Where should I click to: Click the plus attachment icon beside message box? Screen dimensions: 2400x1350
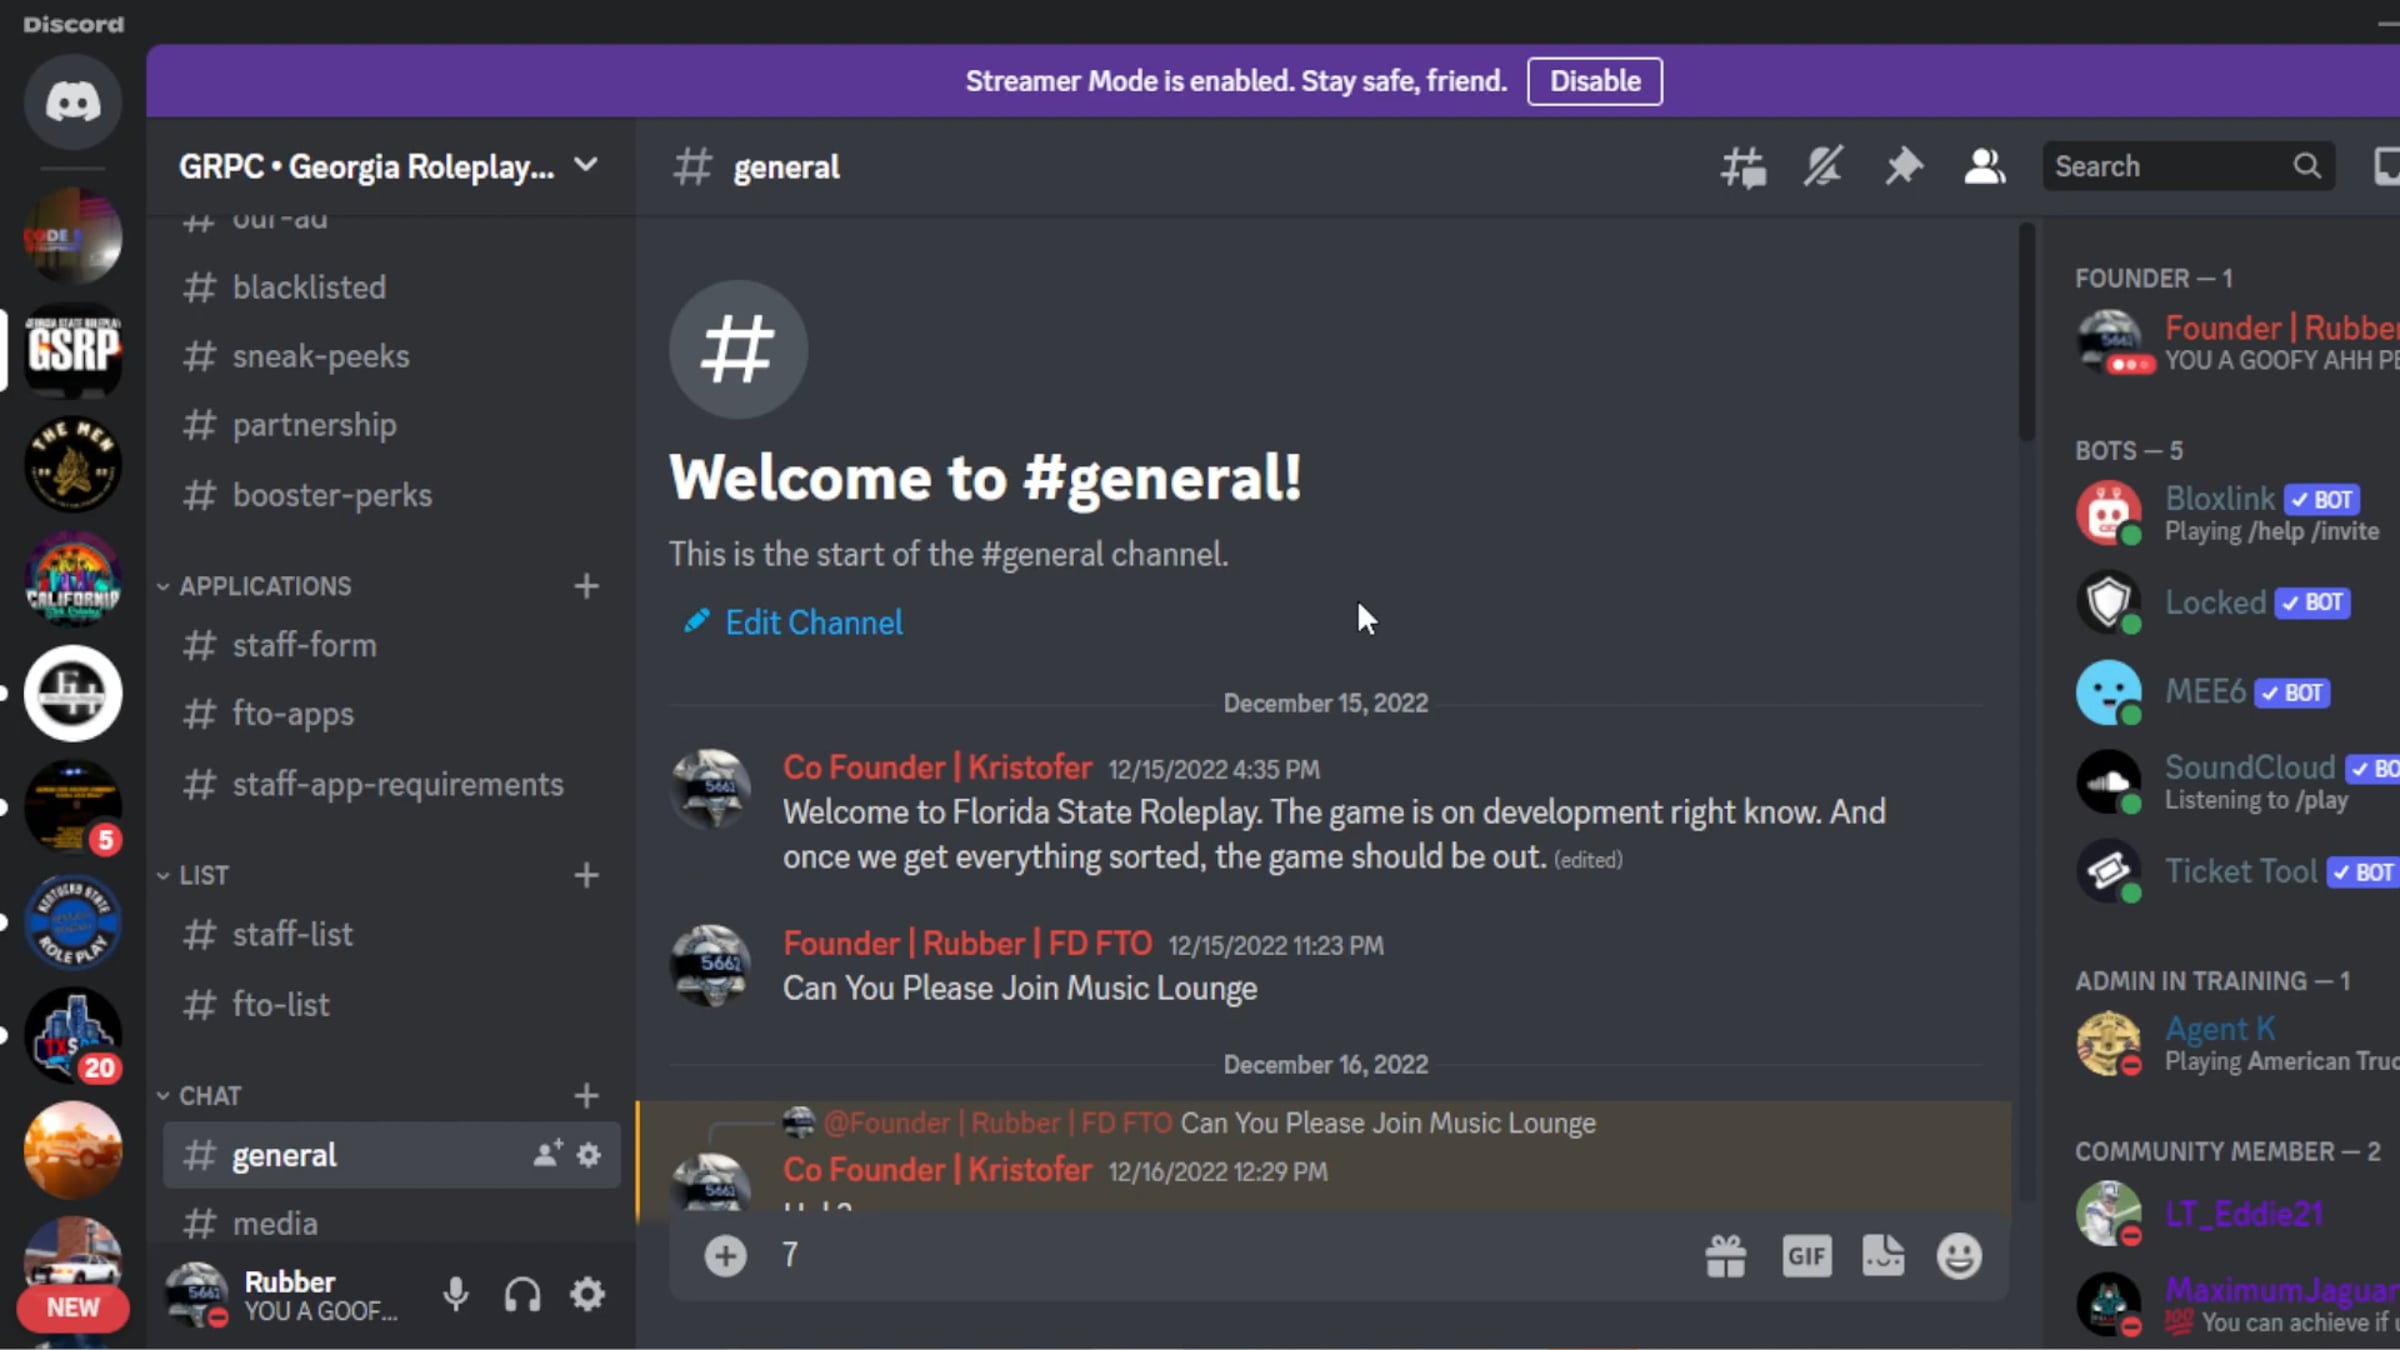coord(726,1256)
